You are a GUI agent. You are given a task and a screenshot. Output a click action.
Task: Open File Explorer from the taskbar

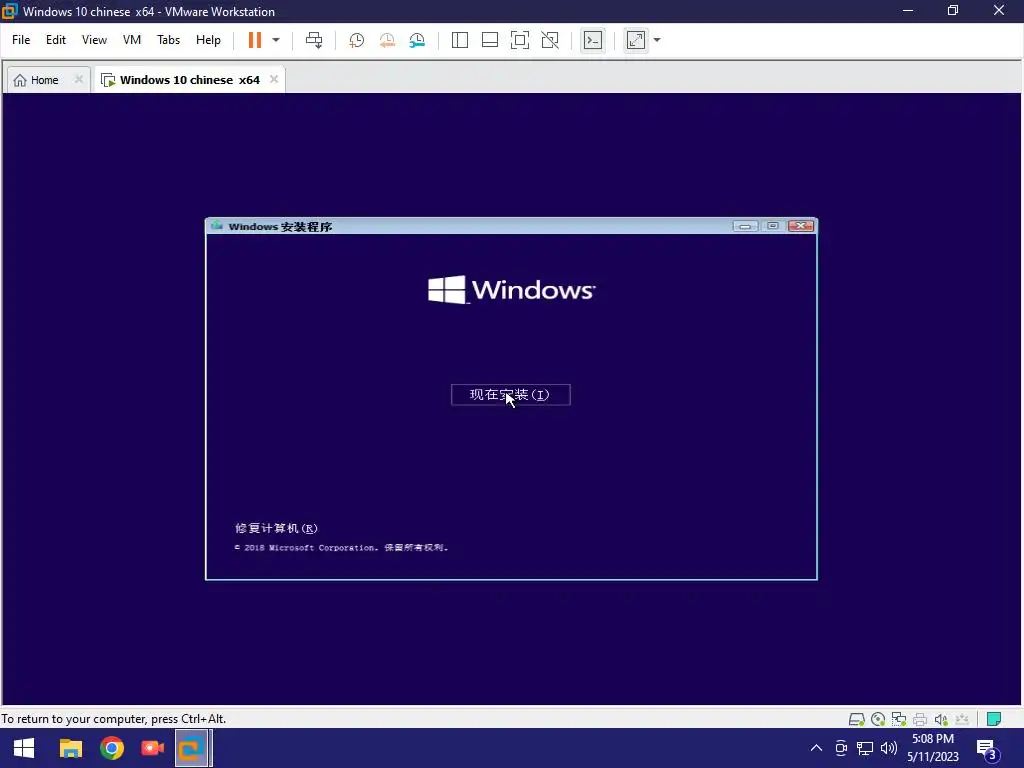coord(71,748)
